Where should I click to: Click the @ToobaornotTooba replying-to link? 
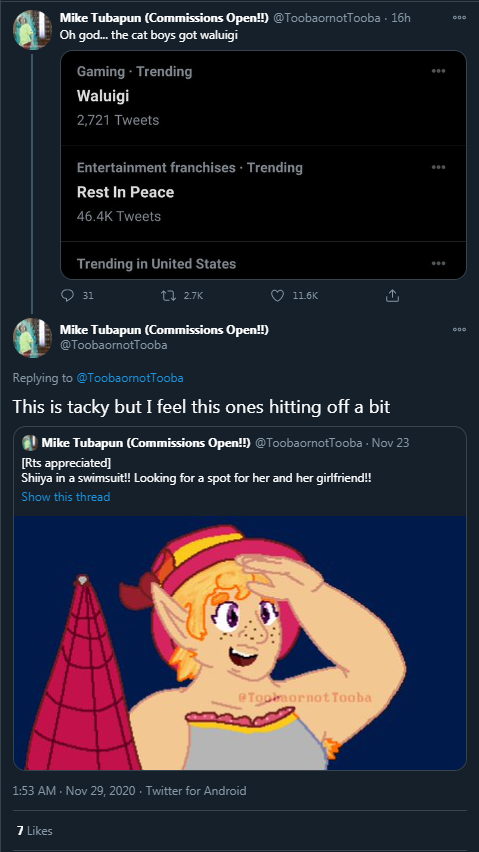130,378
